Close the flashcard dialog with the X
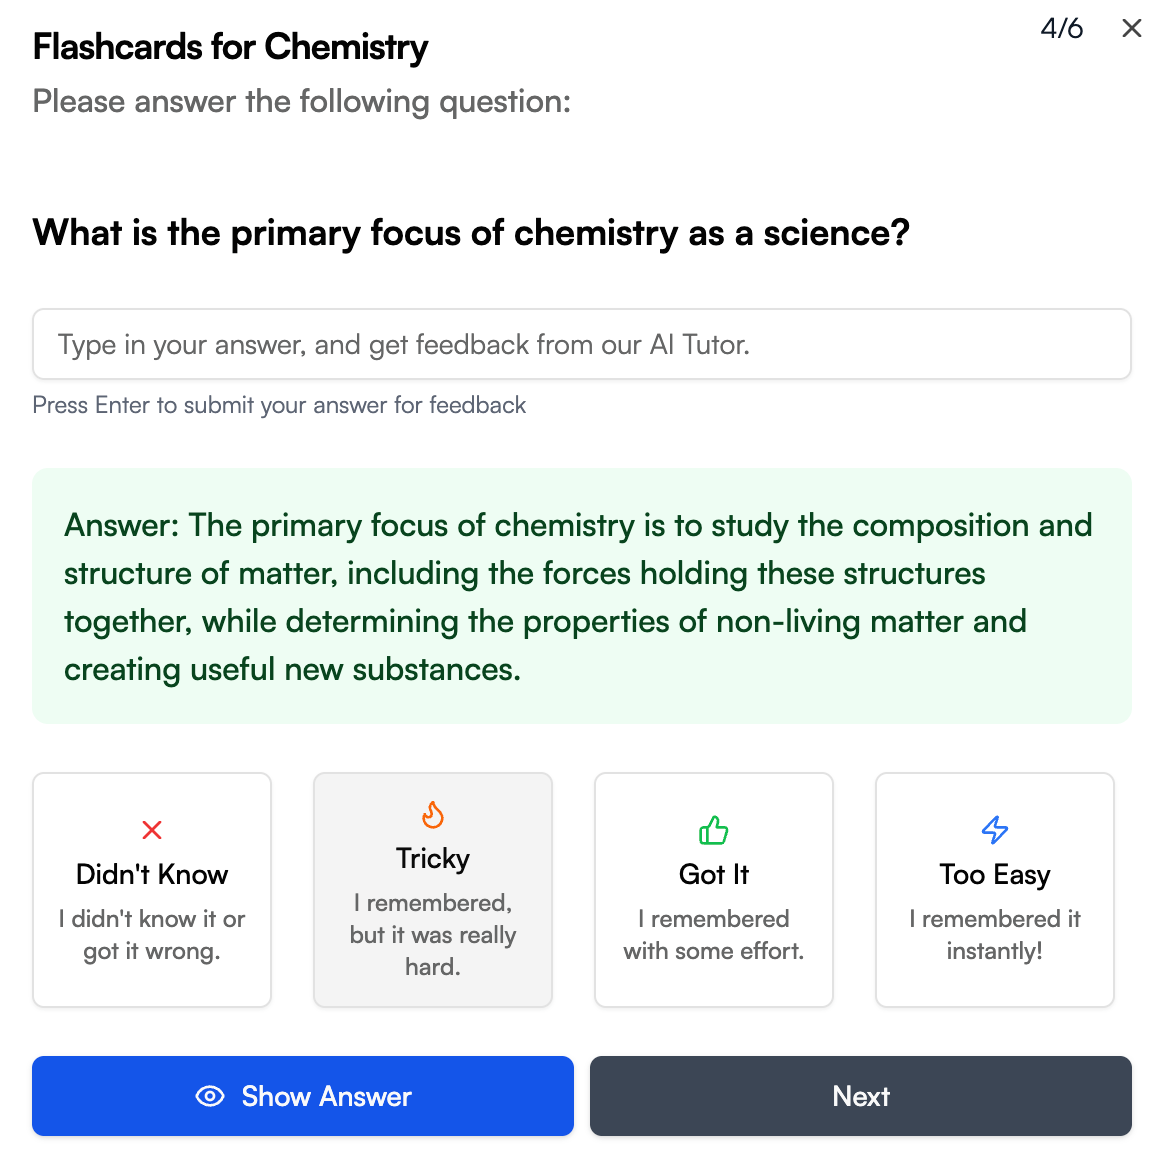Viewport: 1174px width, 1160px height. pyautogui.click(x=1131, y=28)
